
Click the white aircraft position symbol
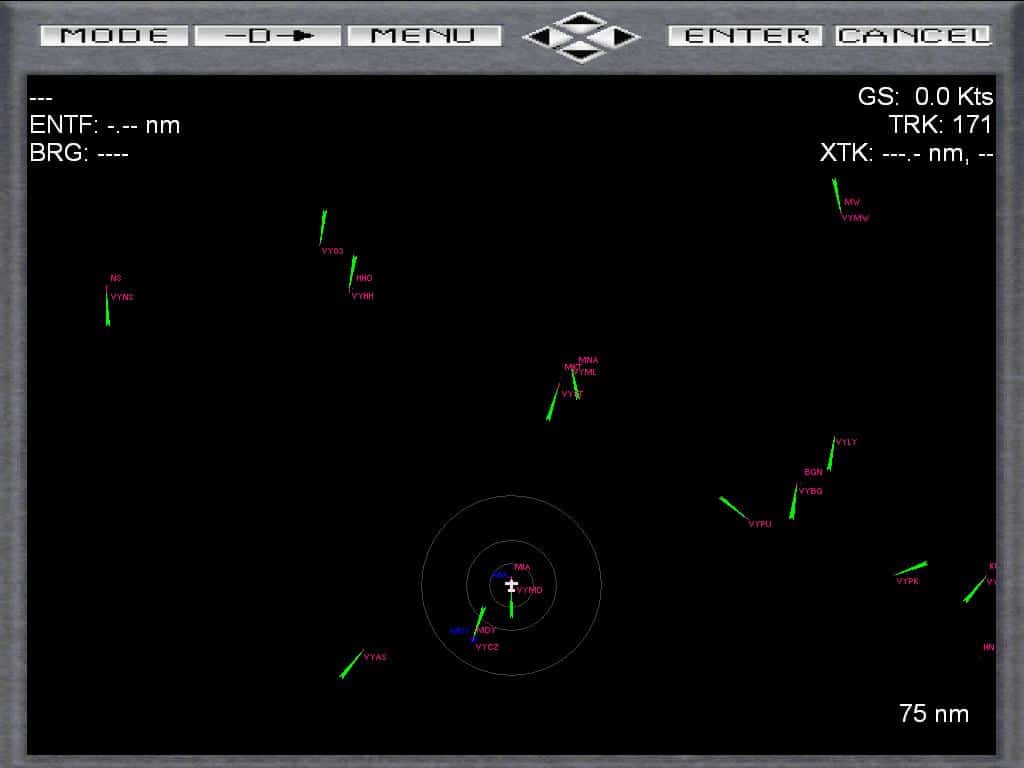pos(511,585)
